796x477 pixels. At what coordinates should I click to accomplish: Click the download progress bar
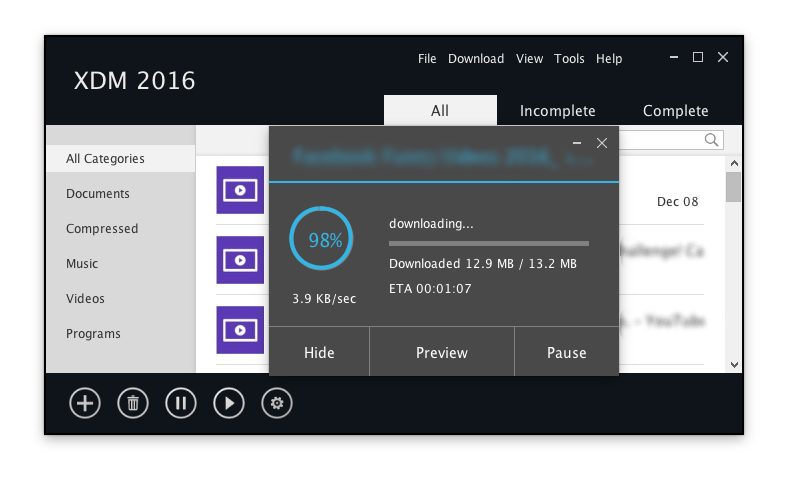(489, 244)
